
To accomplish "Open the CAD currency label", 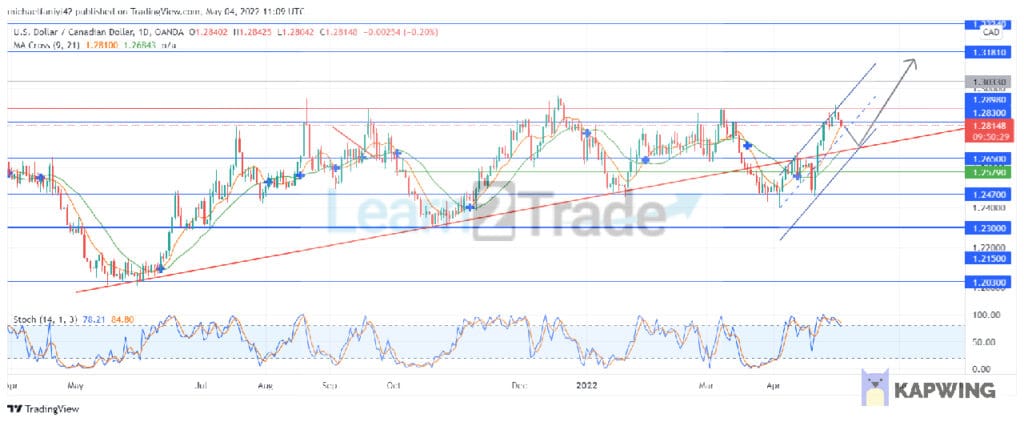I will [991, 31].
